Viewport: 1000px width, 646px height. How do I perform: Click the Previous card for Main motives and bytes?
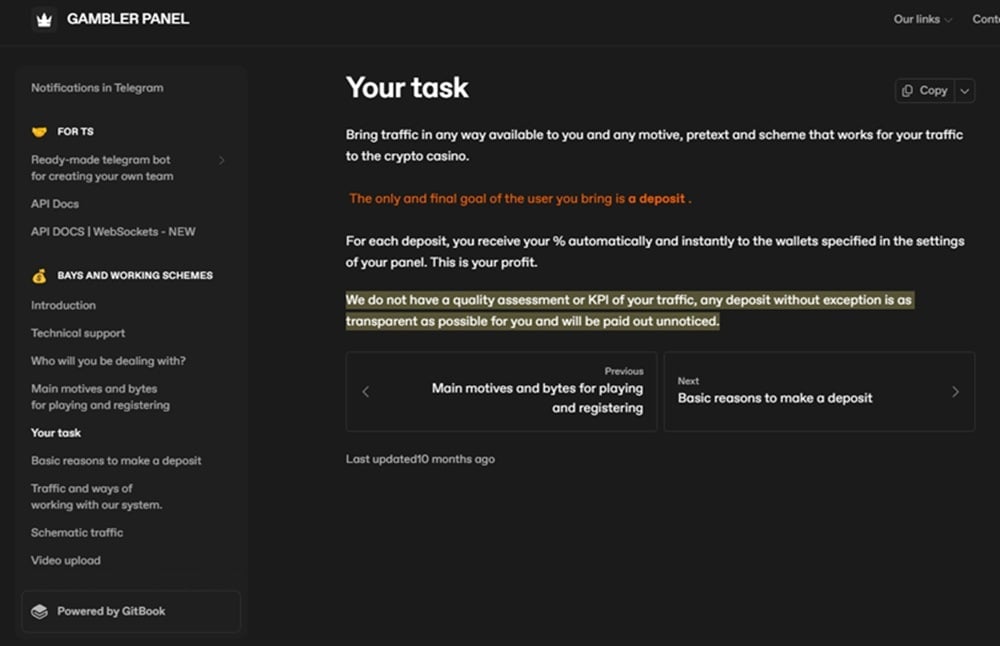click(x=500, y=391)
